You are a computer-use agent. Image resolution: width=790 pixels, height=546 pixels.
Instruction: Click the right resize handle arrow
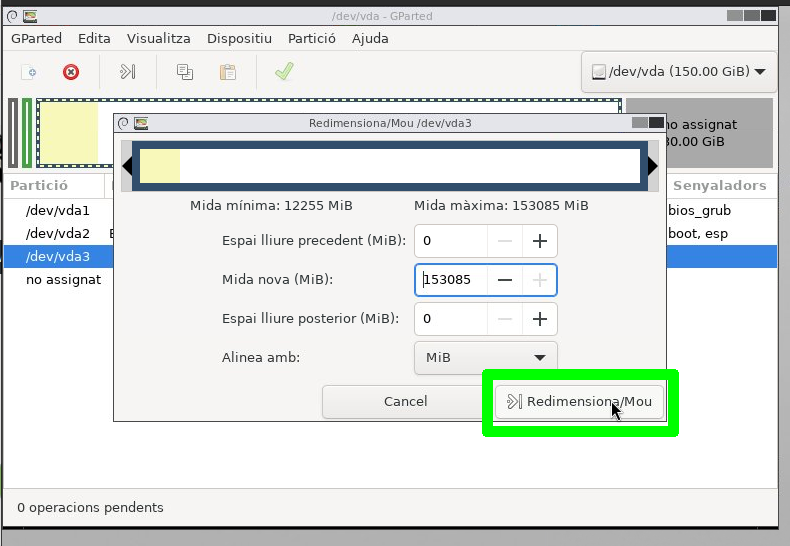click(x=653, y=166)
